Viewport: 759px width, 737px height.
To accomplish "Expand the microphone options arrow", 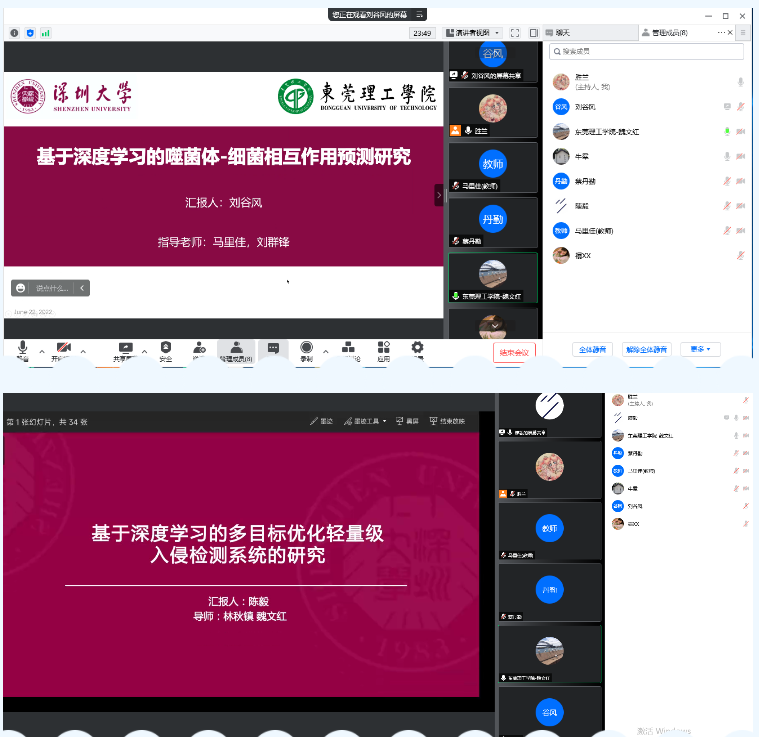I will (41, 352).
